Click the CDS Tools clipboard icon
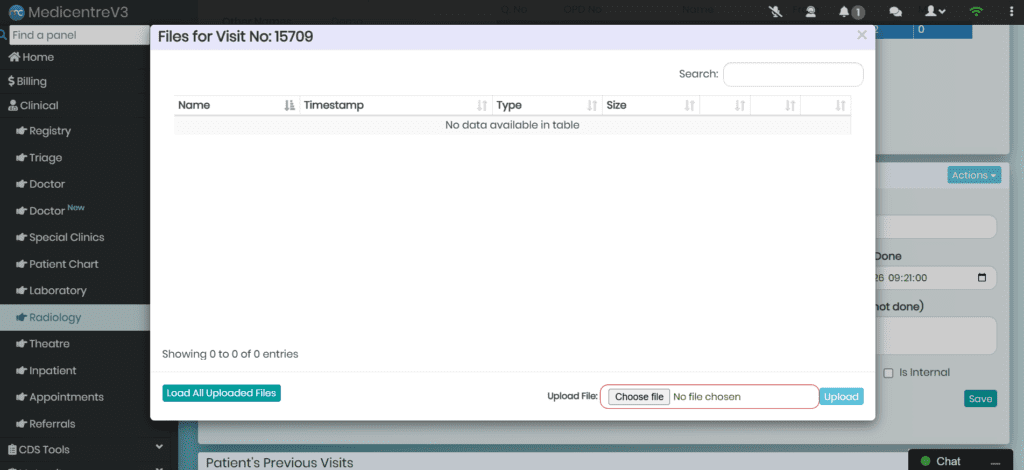Viewport: 1024px width, 470px height. pyautogui.click(x=12, y=450)
